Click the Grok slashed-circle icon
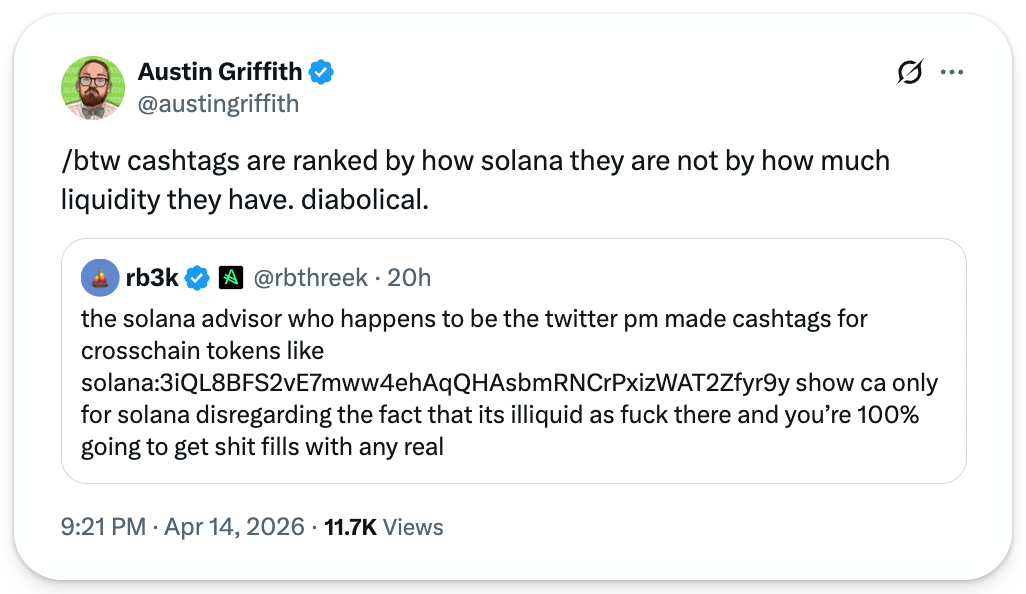 point(910,72)
